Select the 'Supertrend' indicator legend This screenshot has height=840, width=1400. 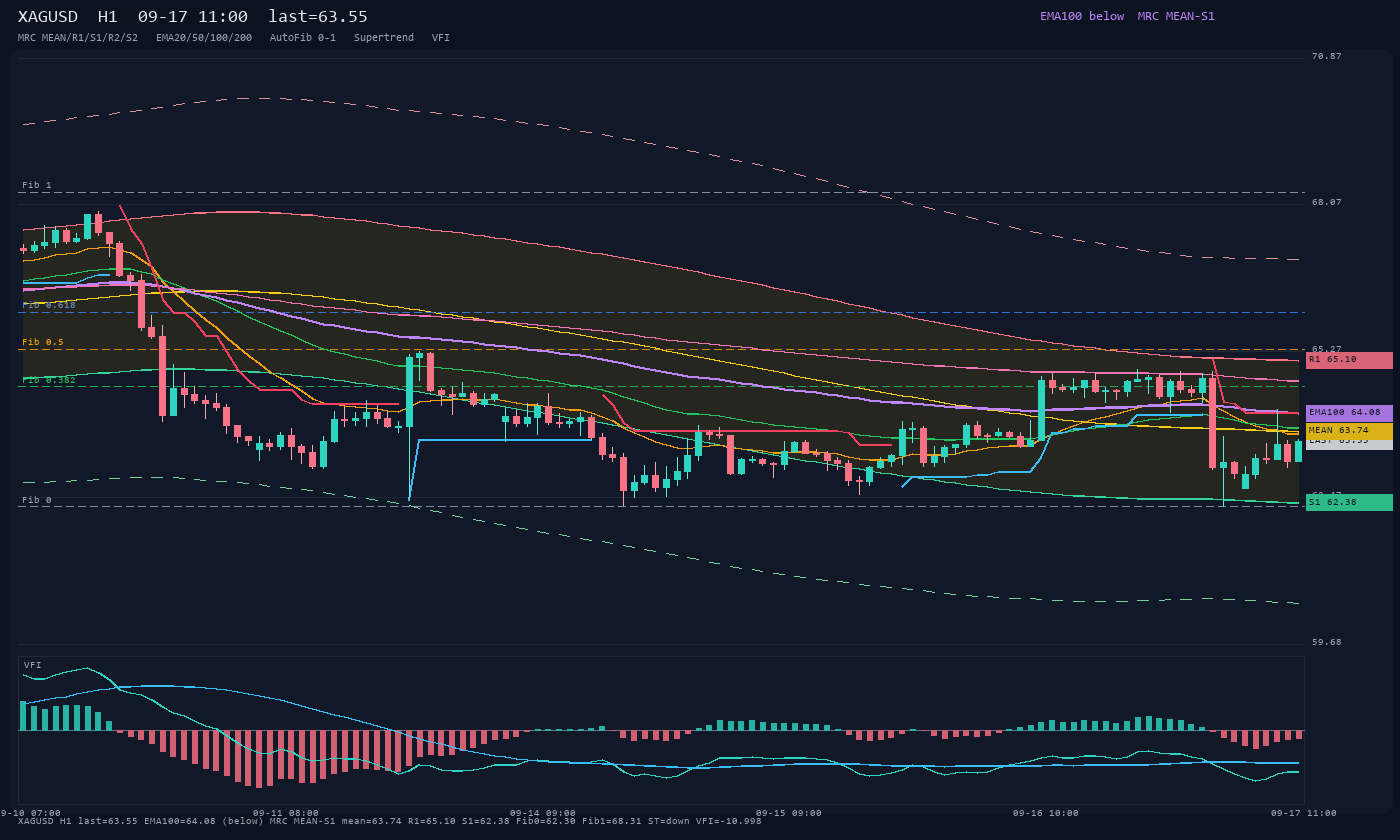tap(384, 38)
